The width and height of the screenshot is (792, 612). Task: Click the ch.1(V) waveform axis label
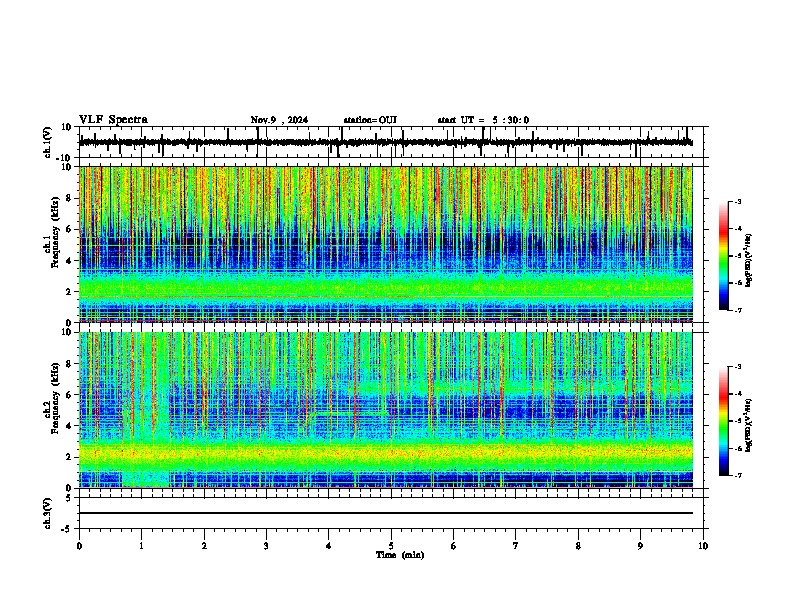coord(47,142)
